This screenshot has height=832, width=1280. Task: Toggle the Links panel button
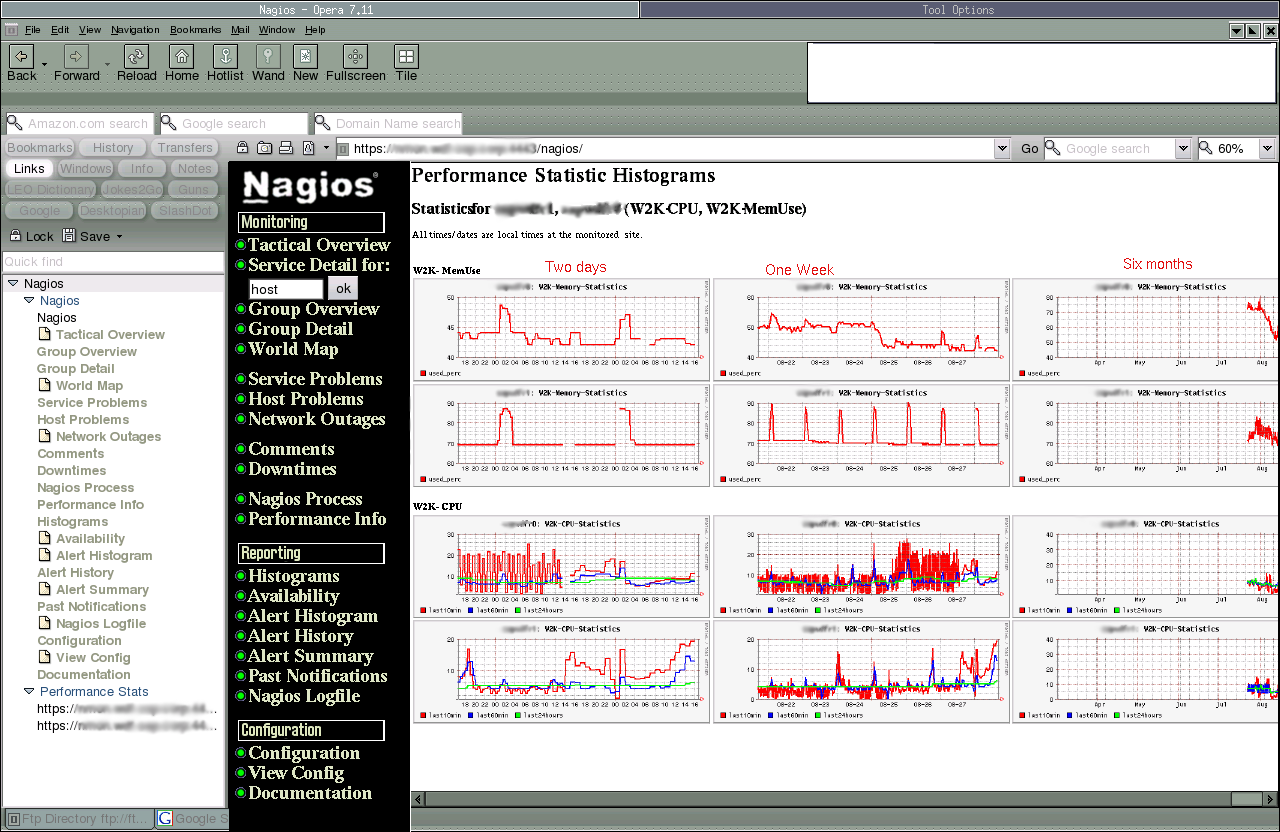(x=29, y=168)
